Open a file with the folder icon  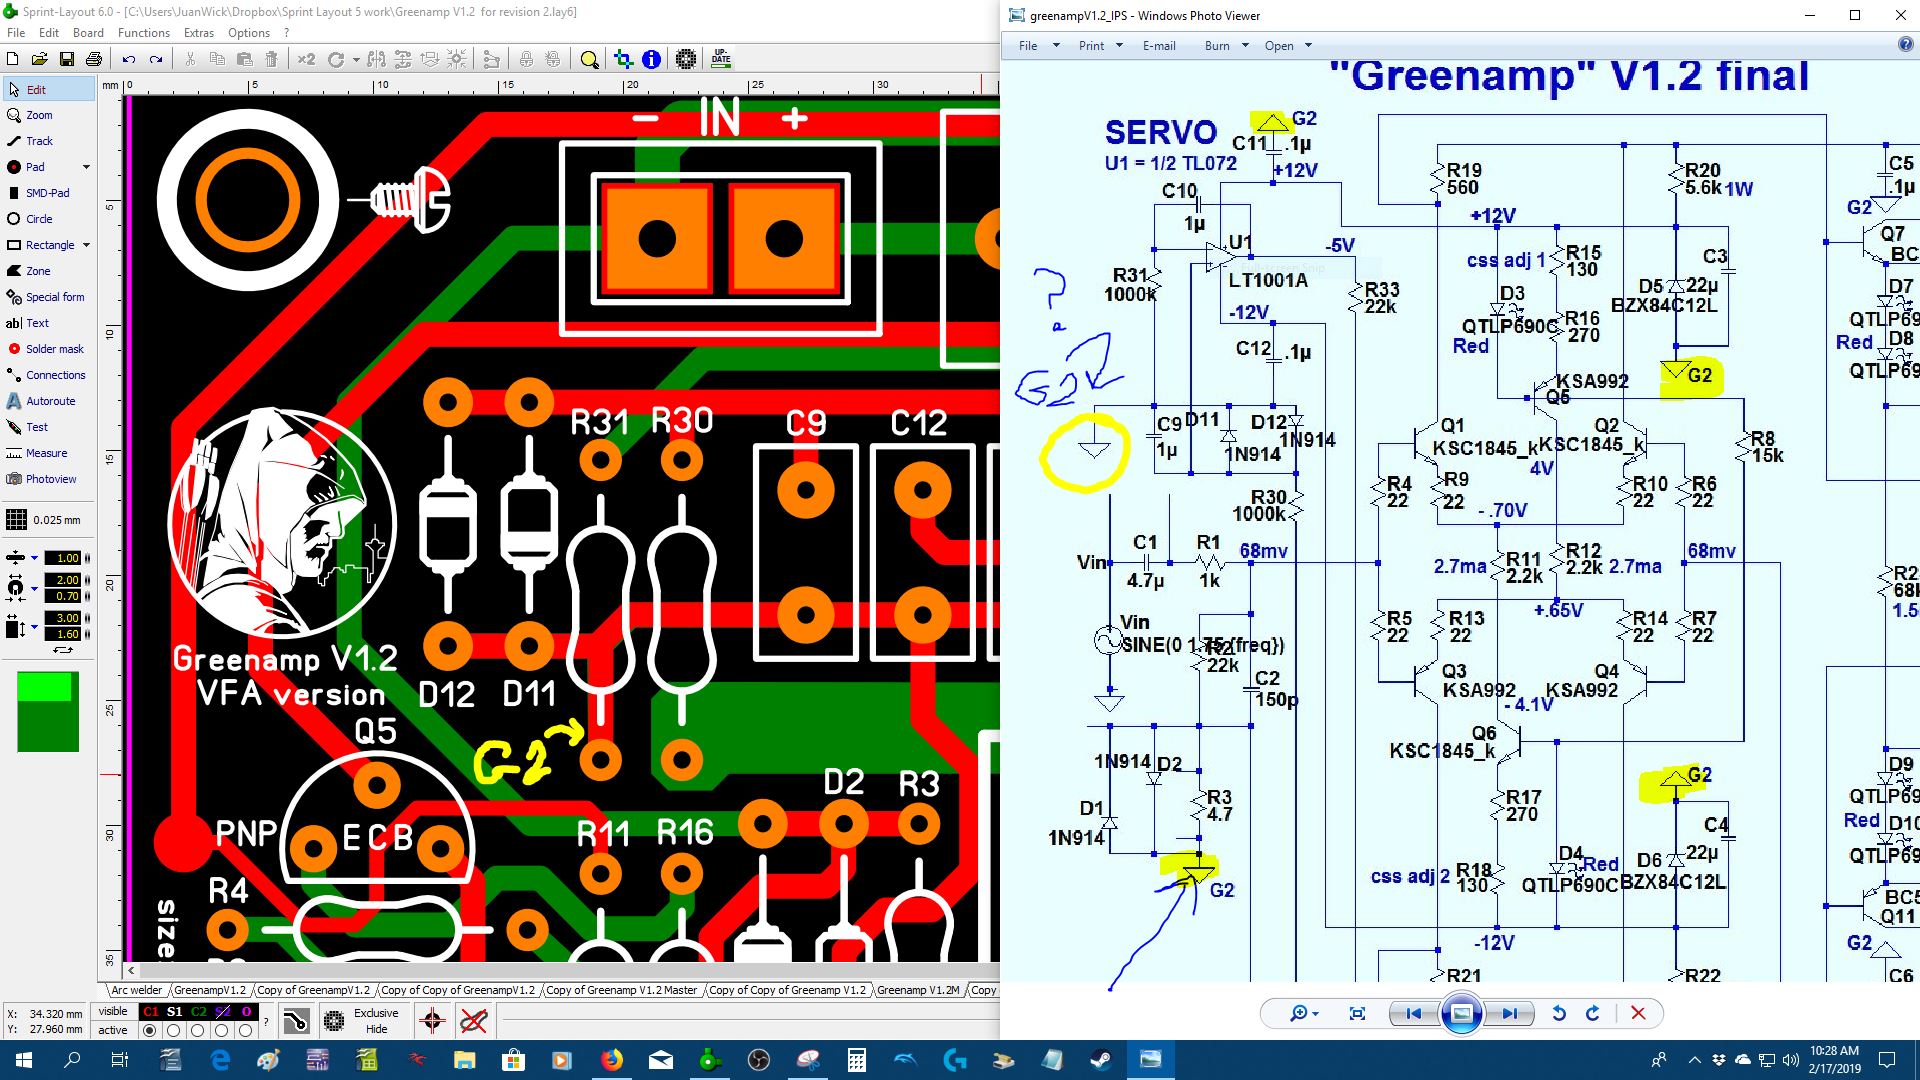coord(40,59)
